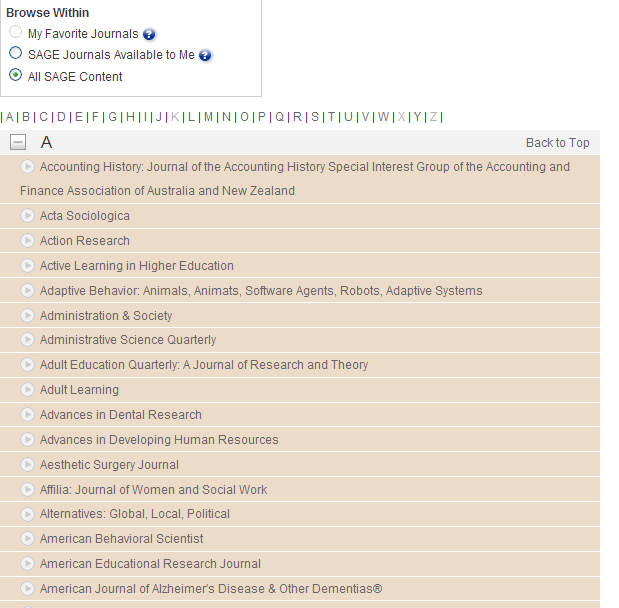Jump to letter E in alphabet index
Viewport: 619px width, 608px height.
(79, 117)
